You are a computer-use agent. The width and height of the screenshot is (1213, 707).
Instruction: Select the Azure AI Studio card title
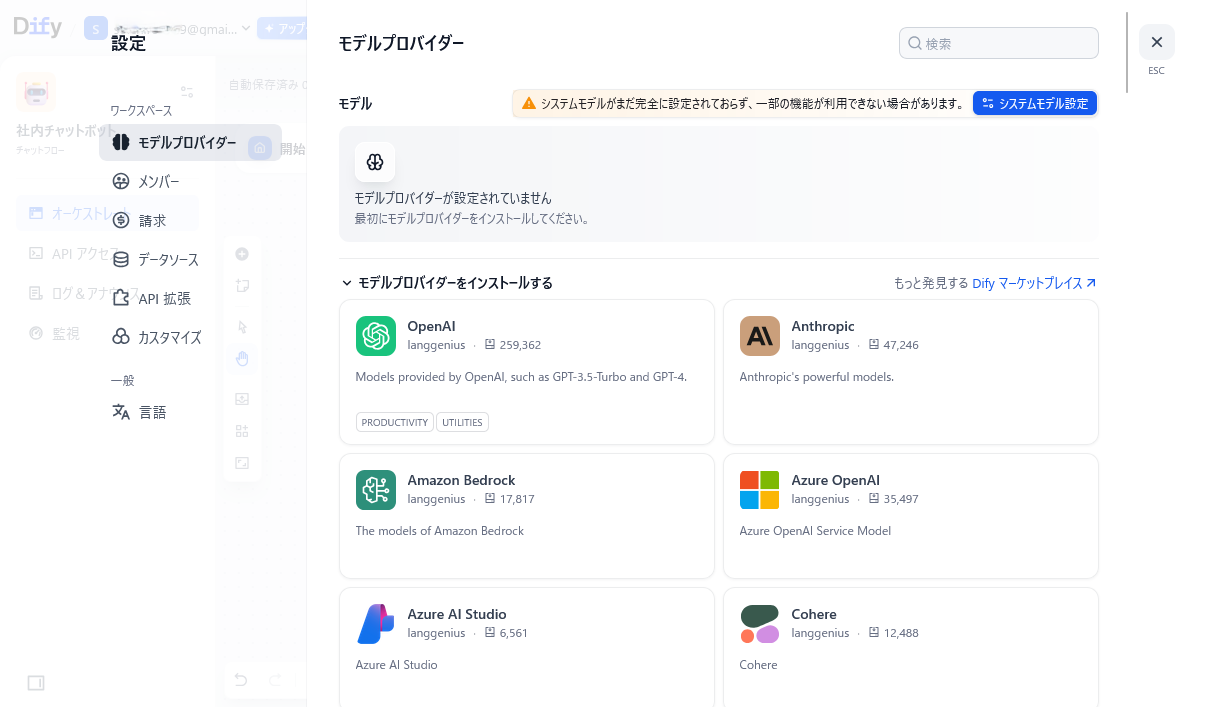click(457, 614)
